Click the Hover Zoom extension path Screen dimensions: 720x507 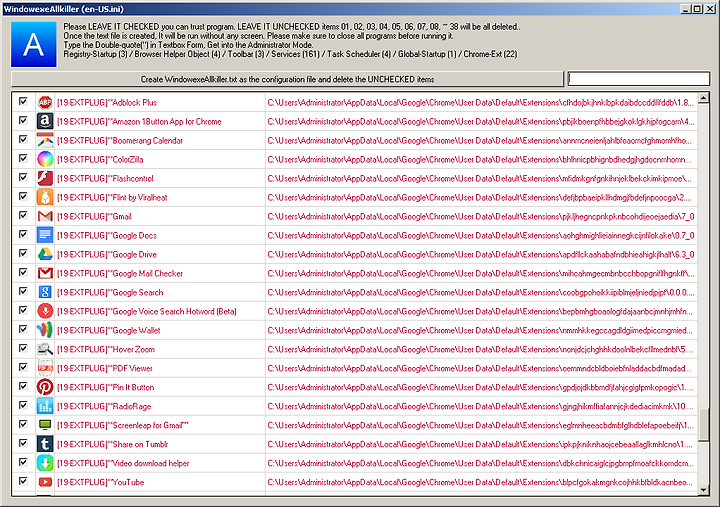click(481, 349)
